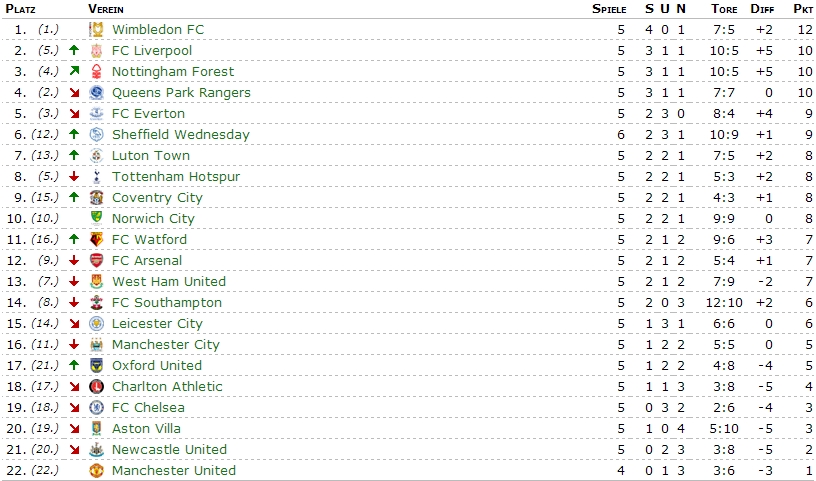The width and height of the screenshot is (816, 481).
Task: Click the Pkt column header
Action: [803, 9]
